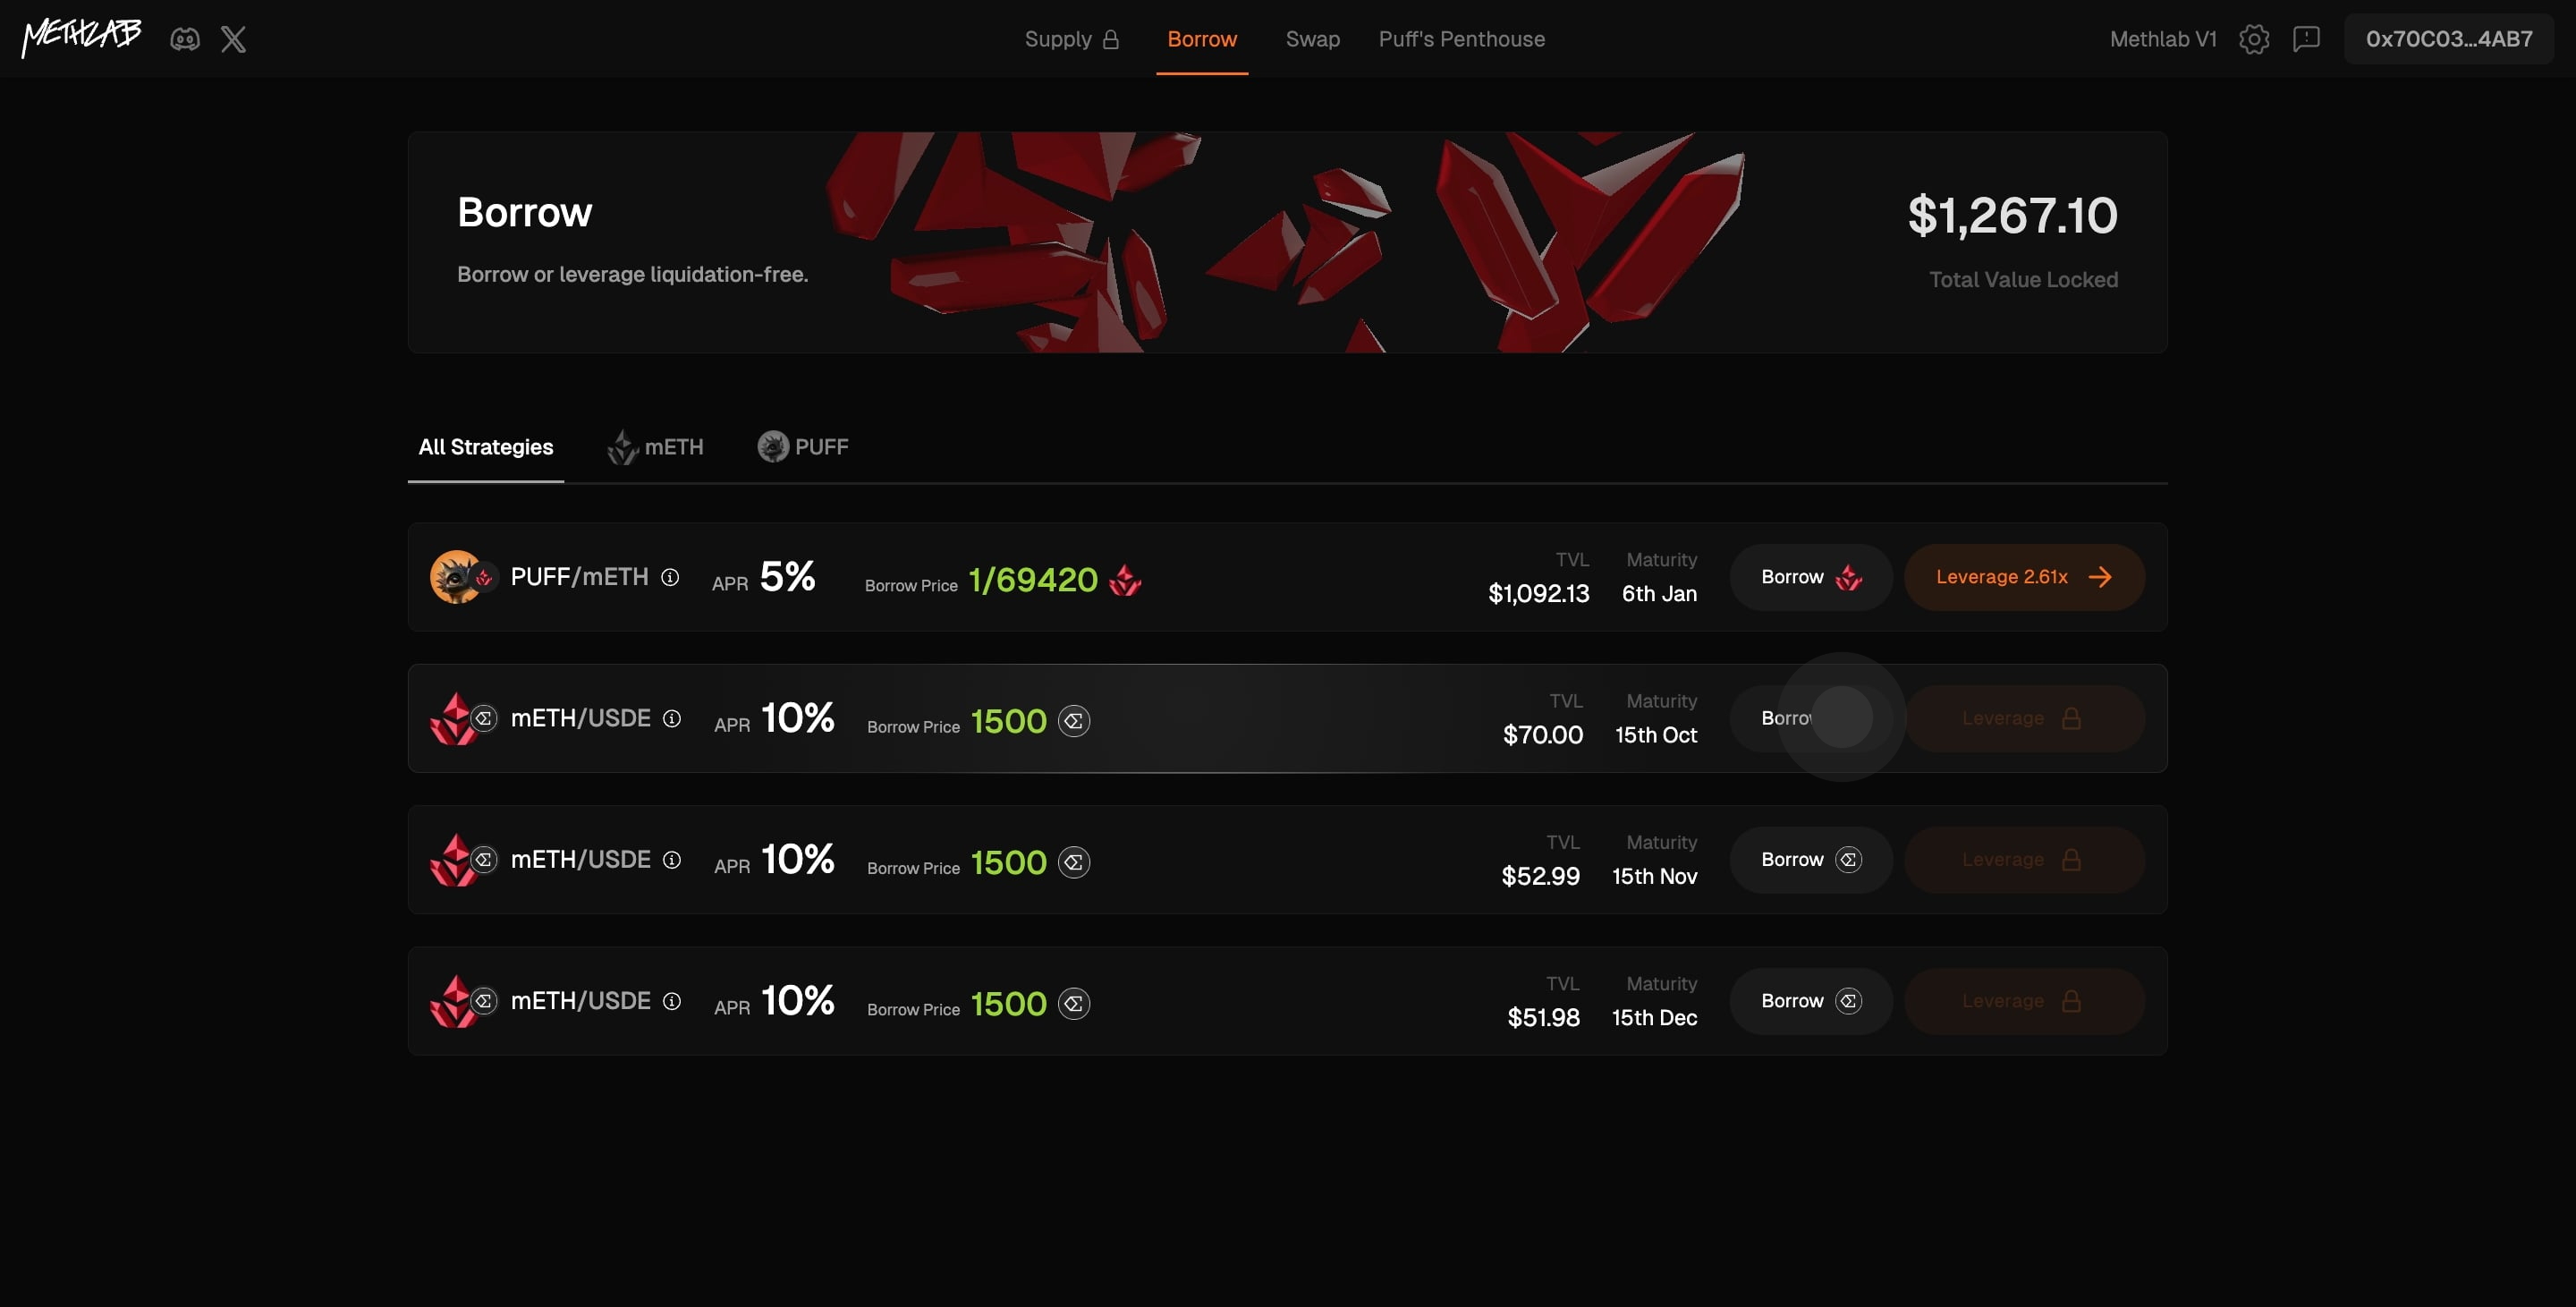Click Leverage 2.61x button
The height and width of the screenshot is (1307, 2576).
pyautogui.click(x=2023, y=577)
